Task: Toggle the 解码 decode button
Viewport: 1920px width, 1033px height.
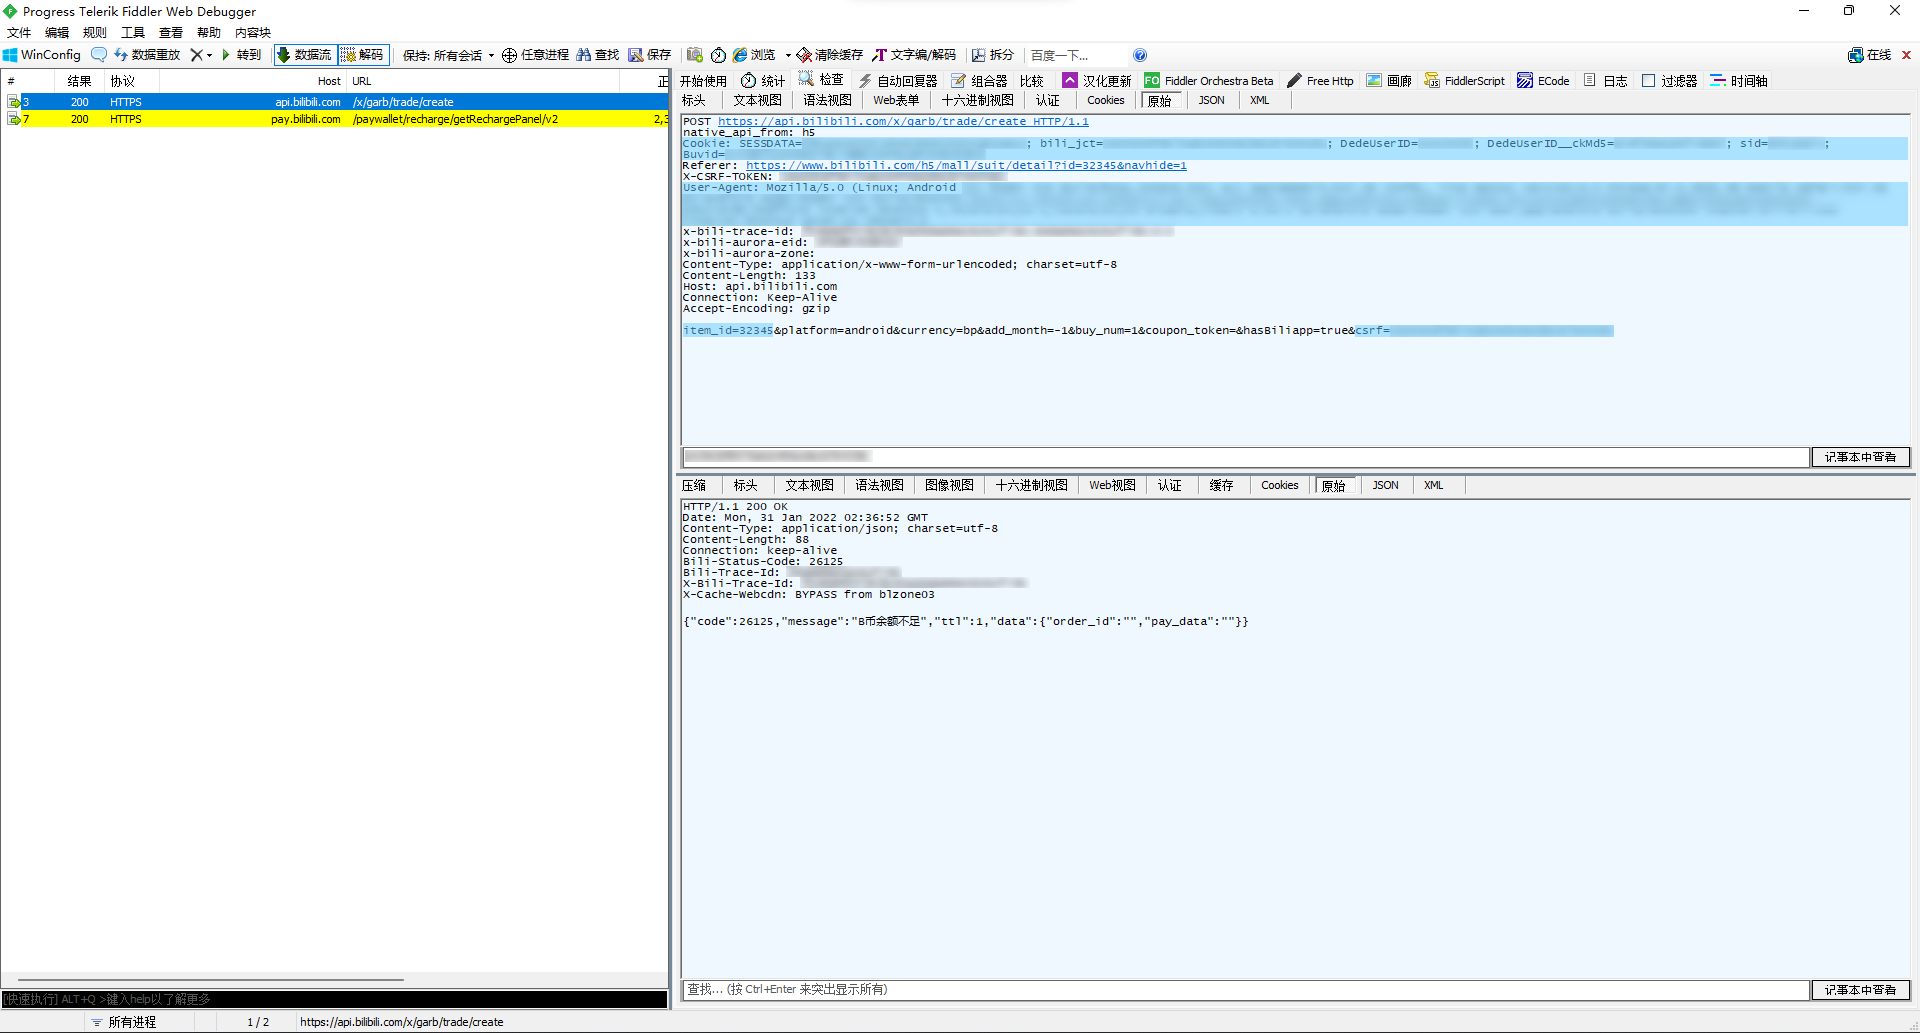Action: click(362, 55)
